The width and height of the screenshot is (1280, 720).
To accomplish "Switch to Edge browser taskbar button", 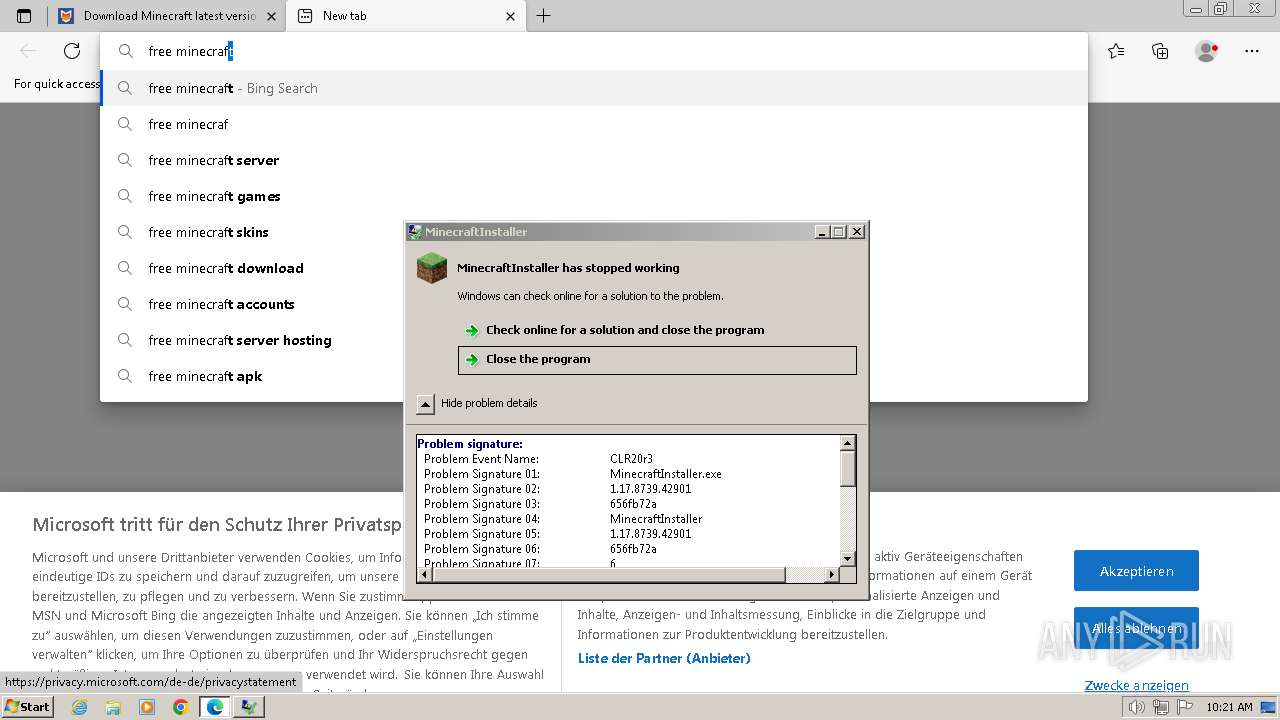I will tap(214, 707).
